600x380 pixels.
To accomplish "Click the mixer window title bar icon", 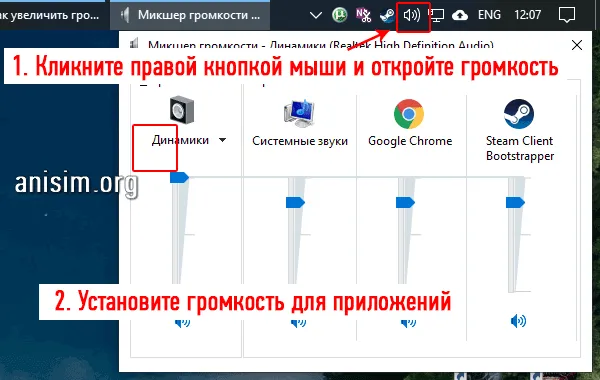I will pyautogui.click(x=134, y=43).
